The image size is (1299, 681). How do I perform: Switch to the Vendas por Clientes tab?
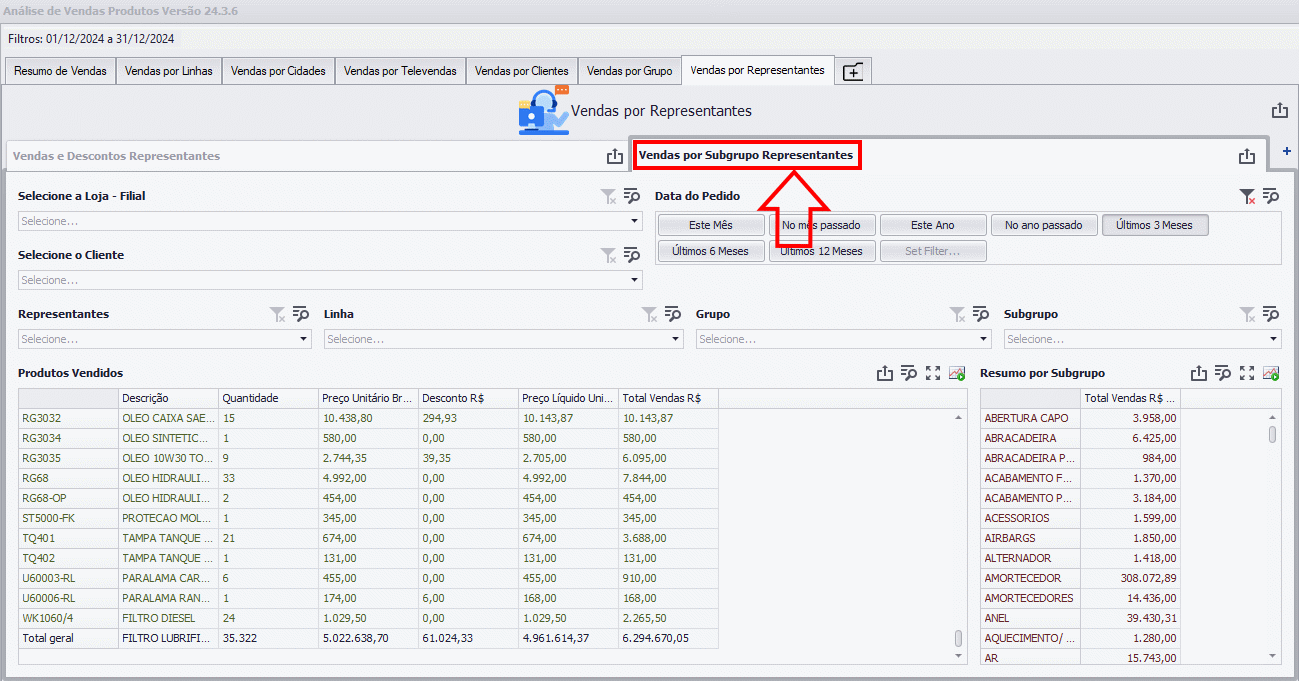click(522, 71)
